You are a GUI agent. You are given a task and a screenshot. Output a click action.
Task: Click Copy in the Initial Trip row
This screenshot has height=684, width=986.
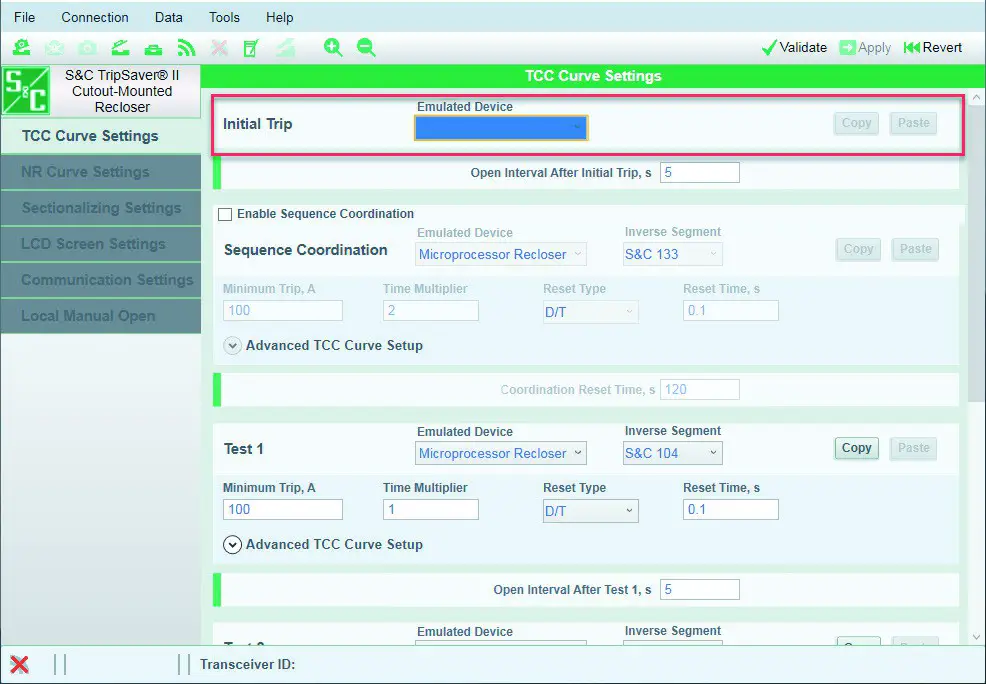(856, 123)
